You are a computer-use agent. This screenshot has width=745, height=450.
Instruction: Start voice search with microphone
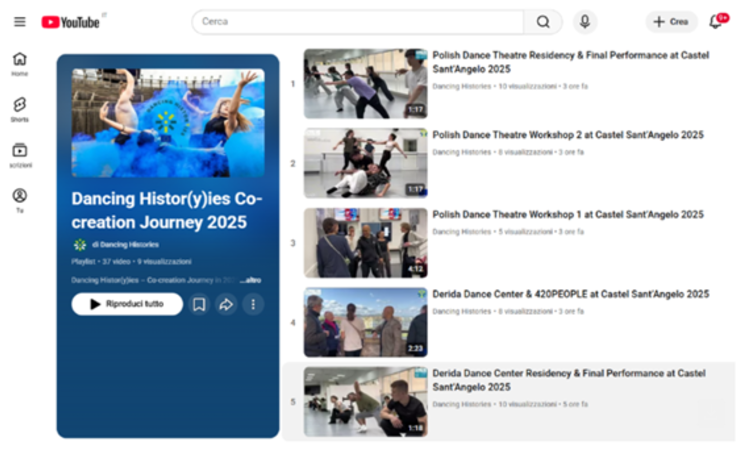[585, 22]
